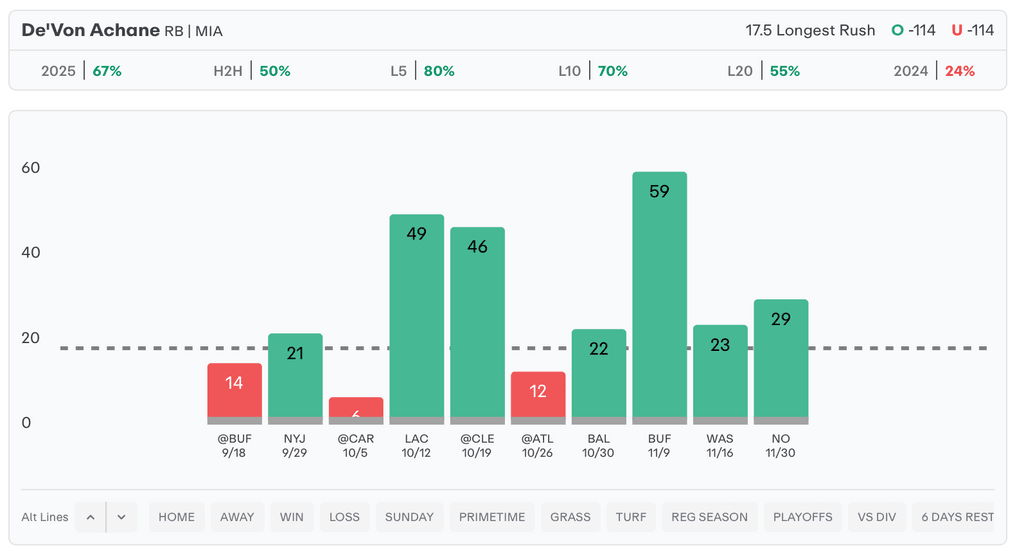Screen dimensions: 1024x559
Task: Select the 2025 67% season stat
Action: coord(81,71)
